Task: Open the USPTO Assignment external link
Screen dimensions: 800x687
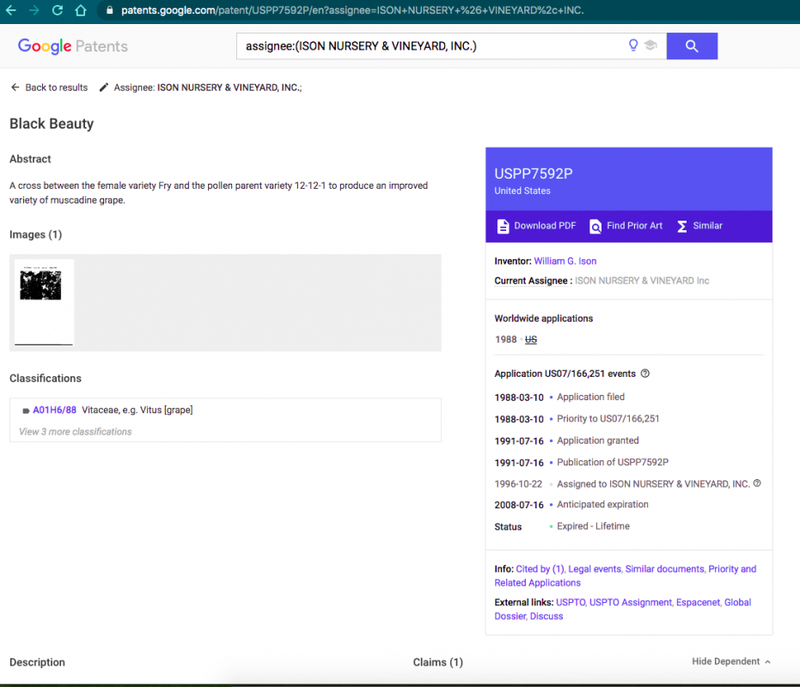Action: point(630,602)
